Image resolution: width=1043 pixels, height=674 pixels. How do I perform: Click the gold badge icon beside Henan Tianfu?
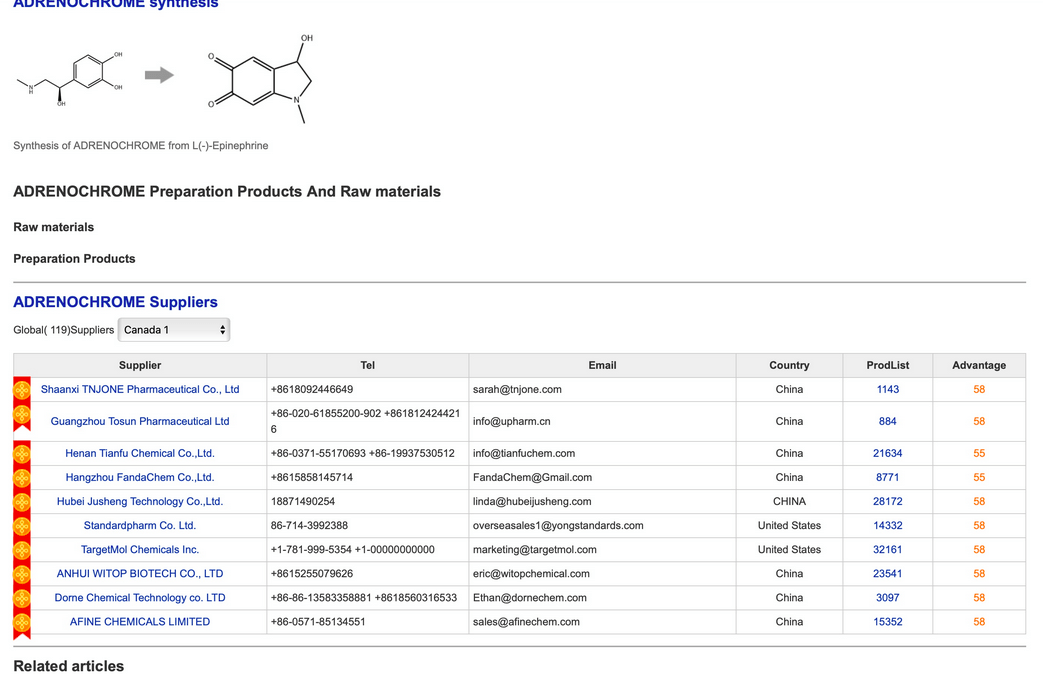pos(22,454)
